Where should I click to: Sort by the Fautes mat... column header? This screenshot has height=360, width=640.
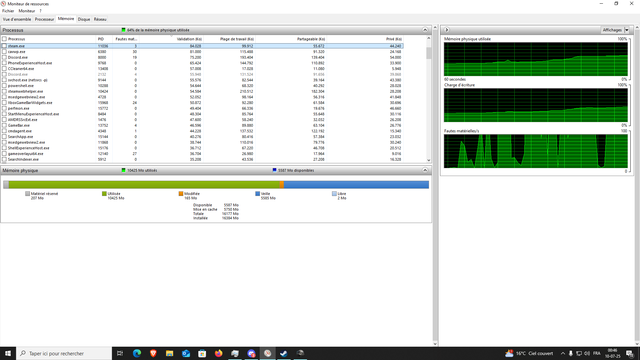point(126,39)
